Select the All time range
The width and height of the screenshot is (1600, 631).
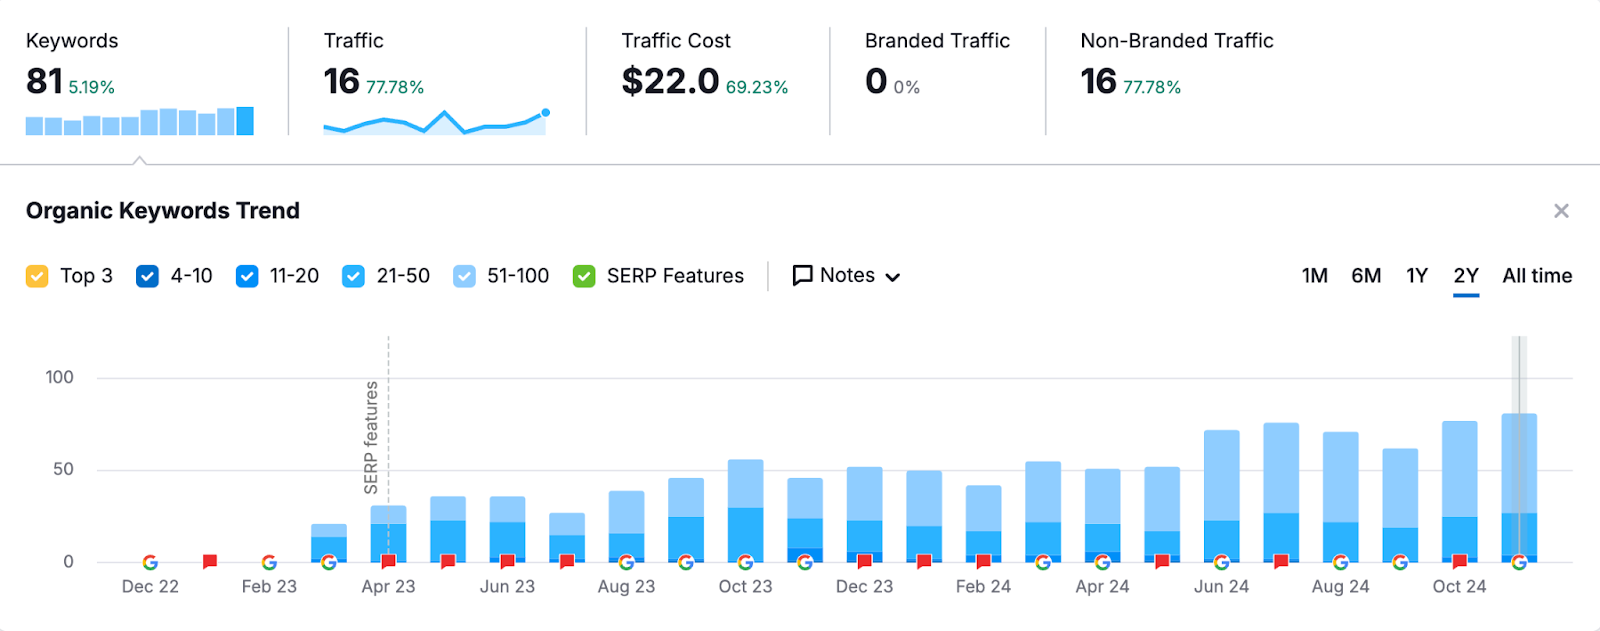click(x=1536, y=276)
